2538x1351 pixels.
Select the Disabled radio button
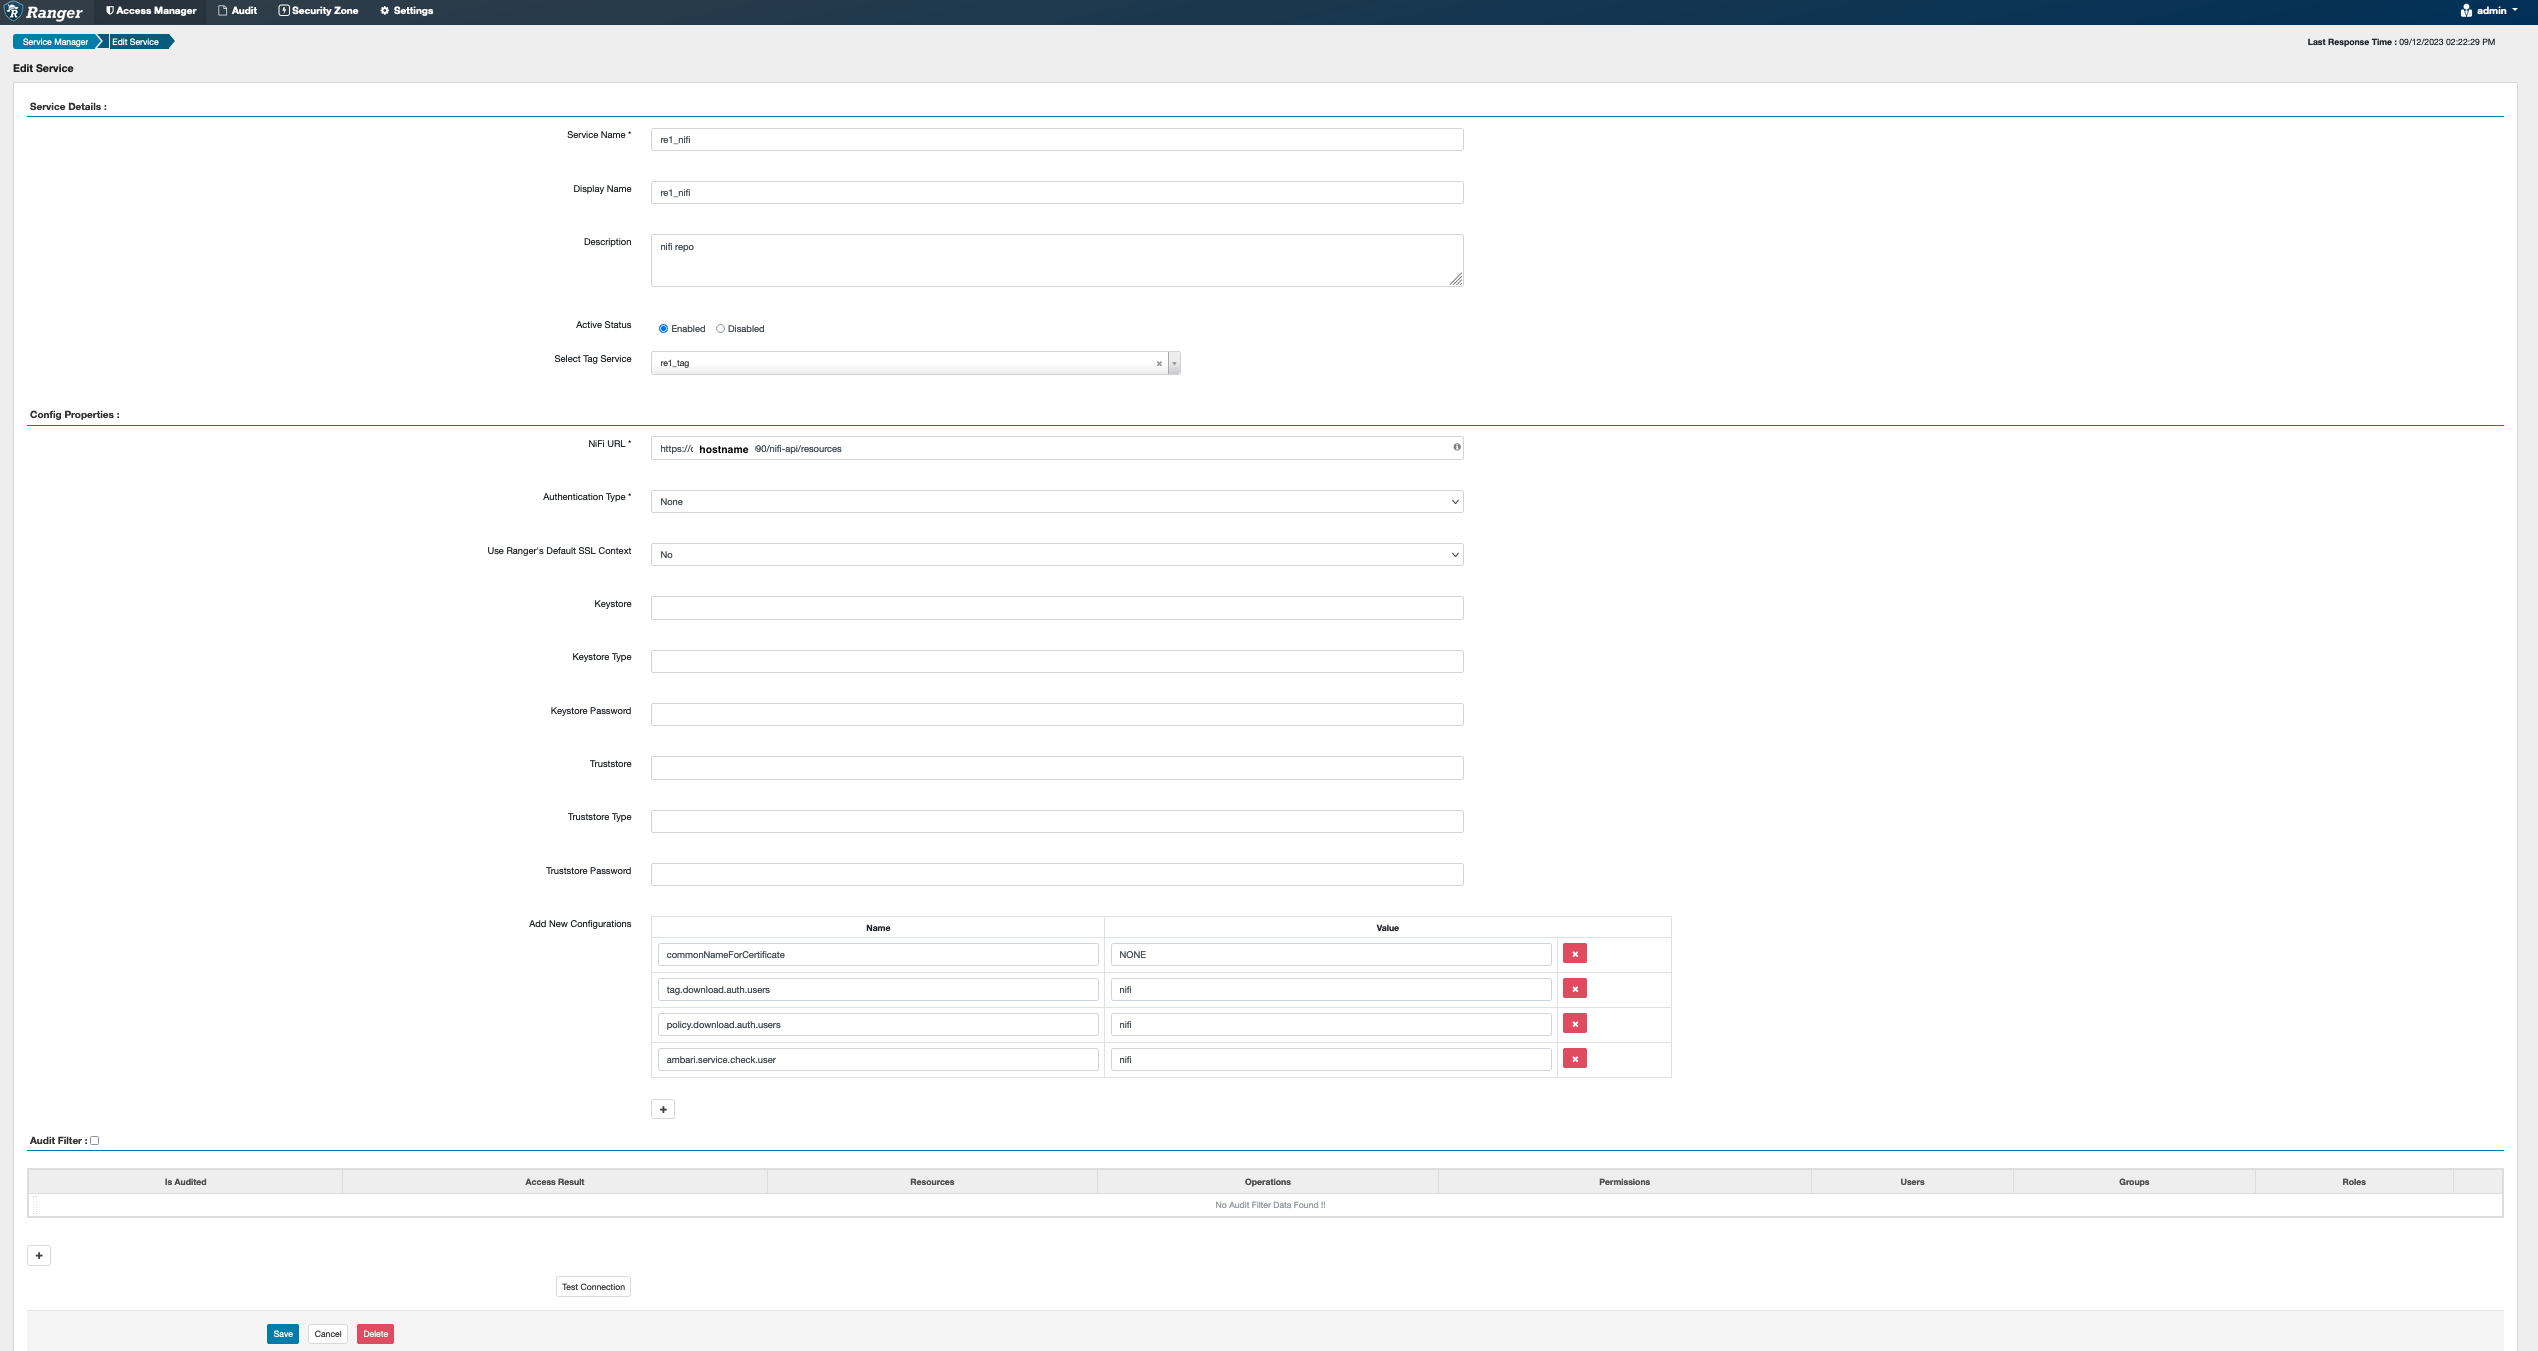(x=720, y=329)
